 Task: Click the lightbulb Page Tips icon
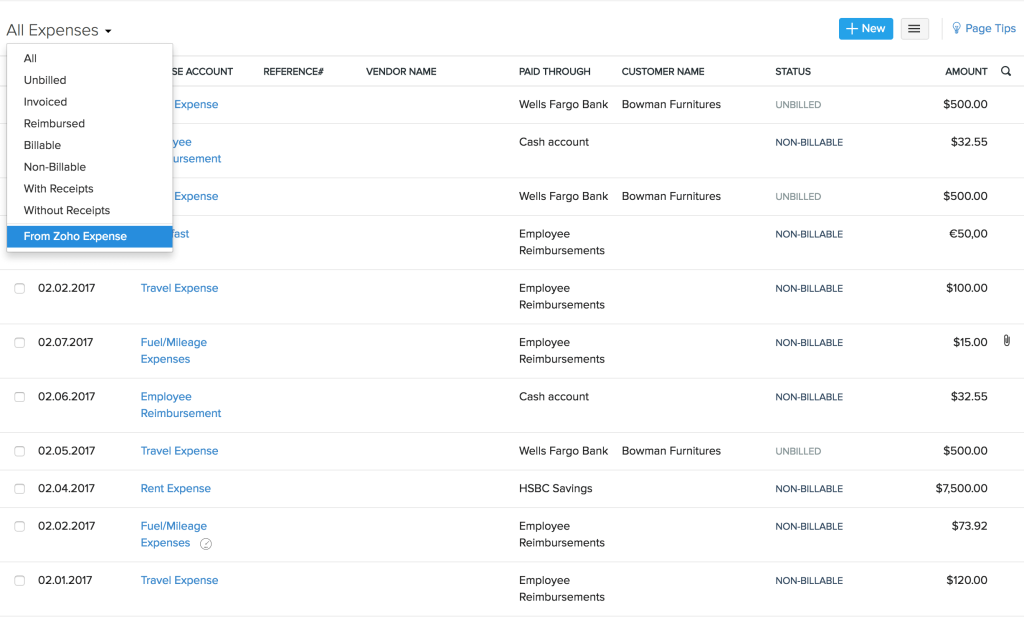956,29
